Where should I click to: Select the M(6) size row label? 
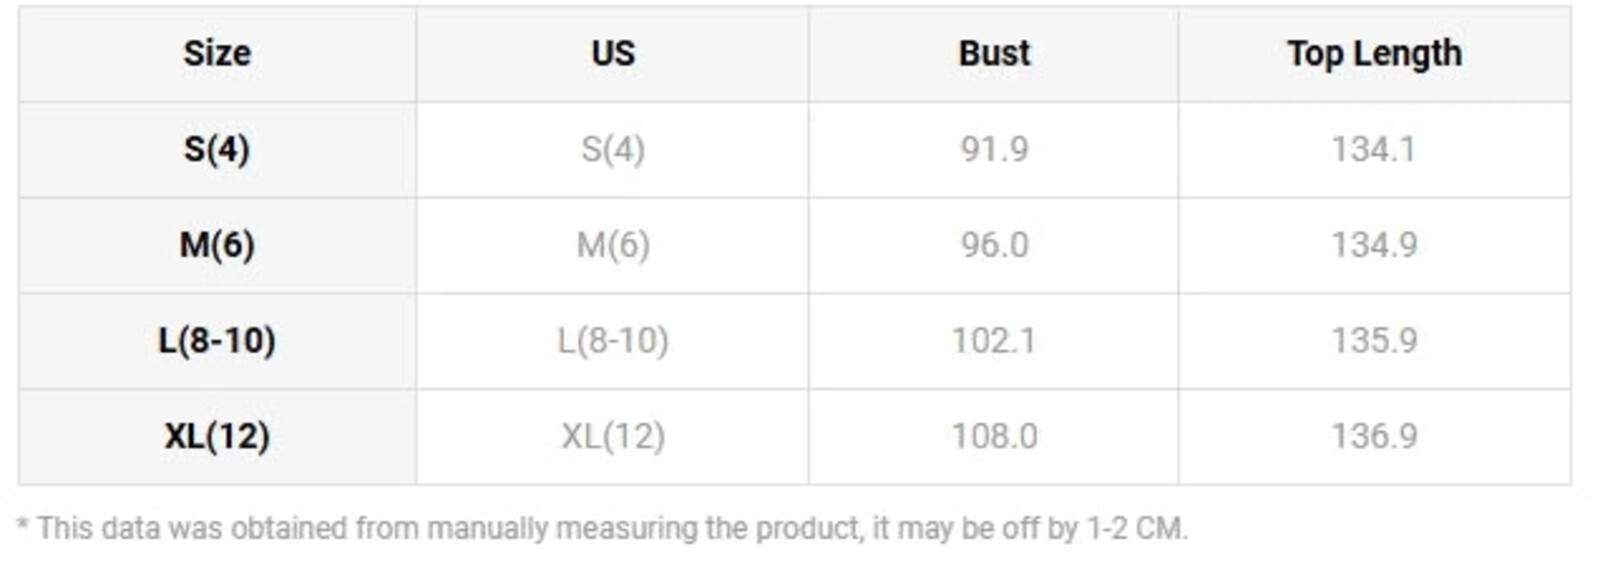click(x=217, y=245)
